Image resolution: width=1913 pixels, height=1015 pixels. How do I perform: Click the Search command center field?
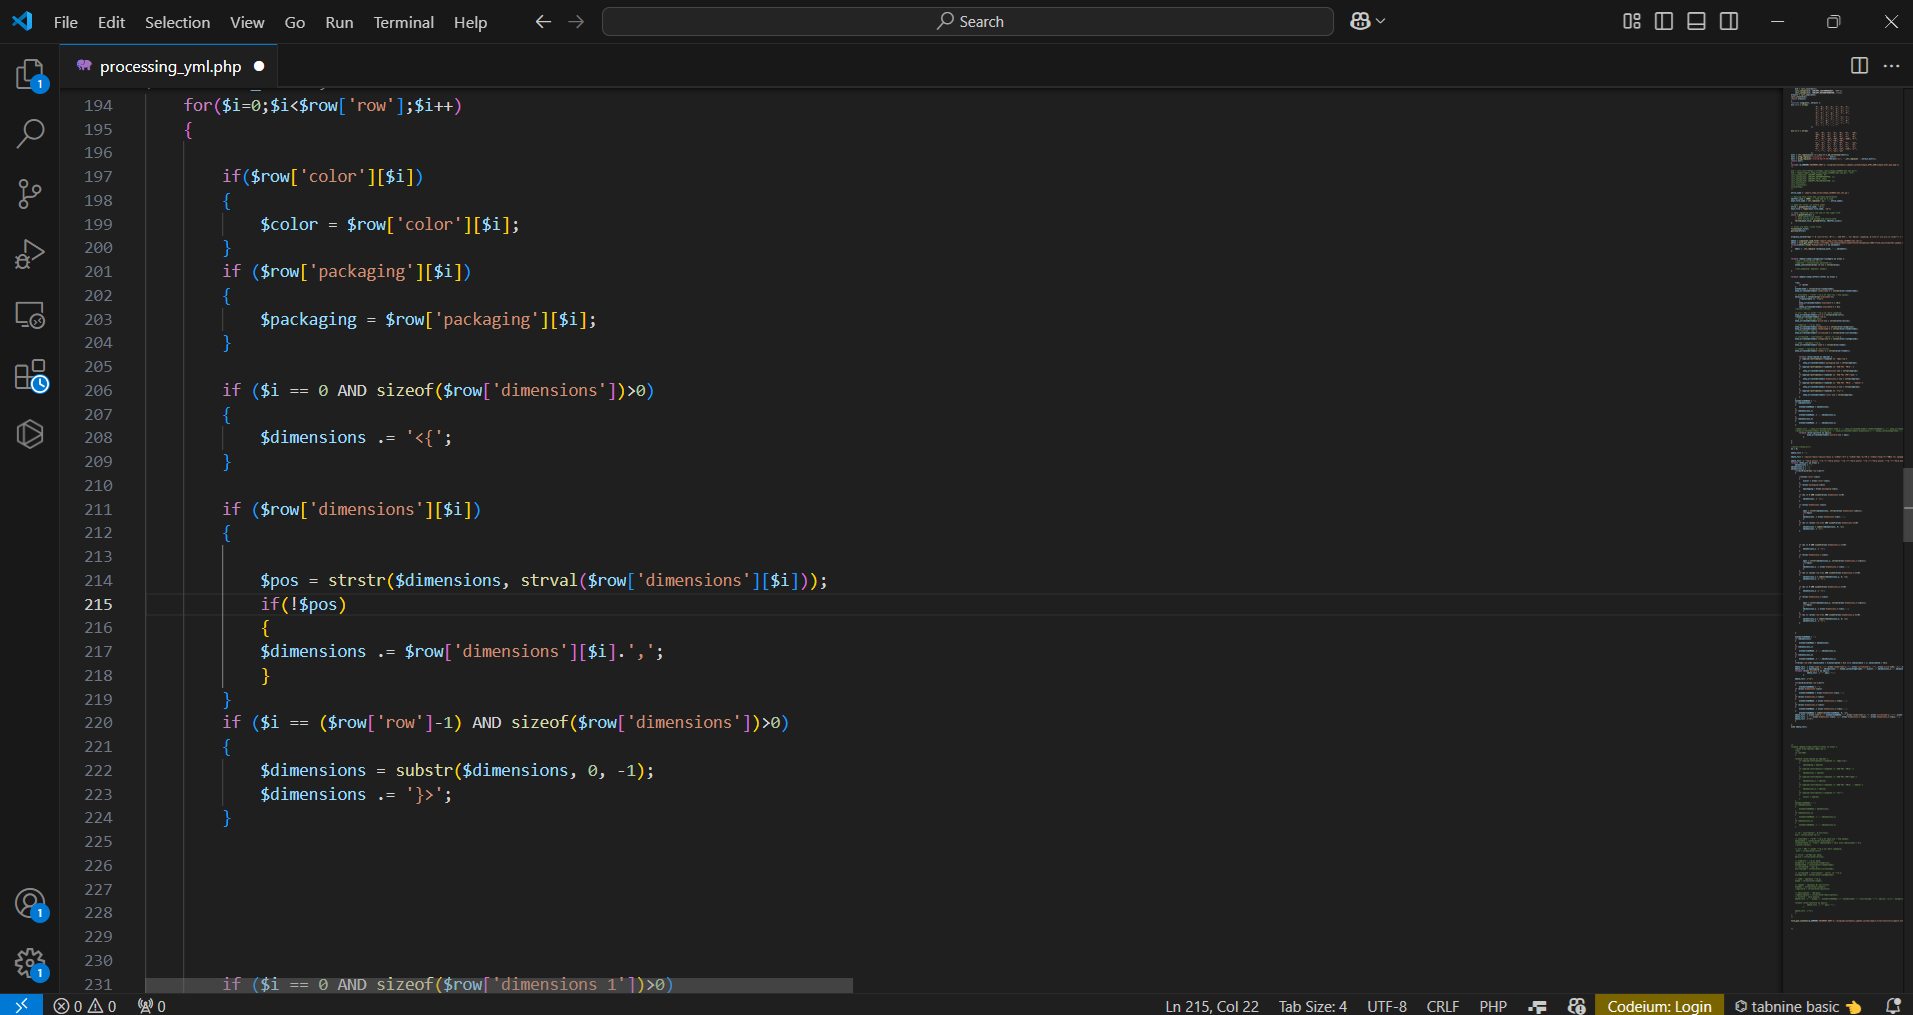pyautogui.click(x=967, y=21)
